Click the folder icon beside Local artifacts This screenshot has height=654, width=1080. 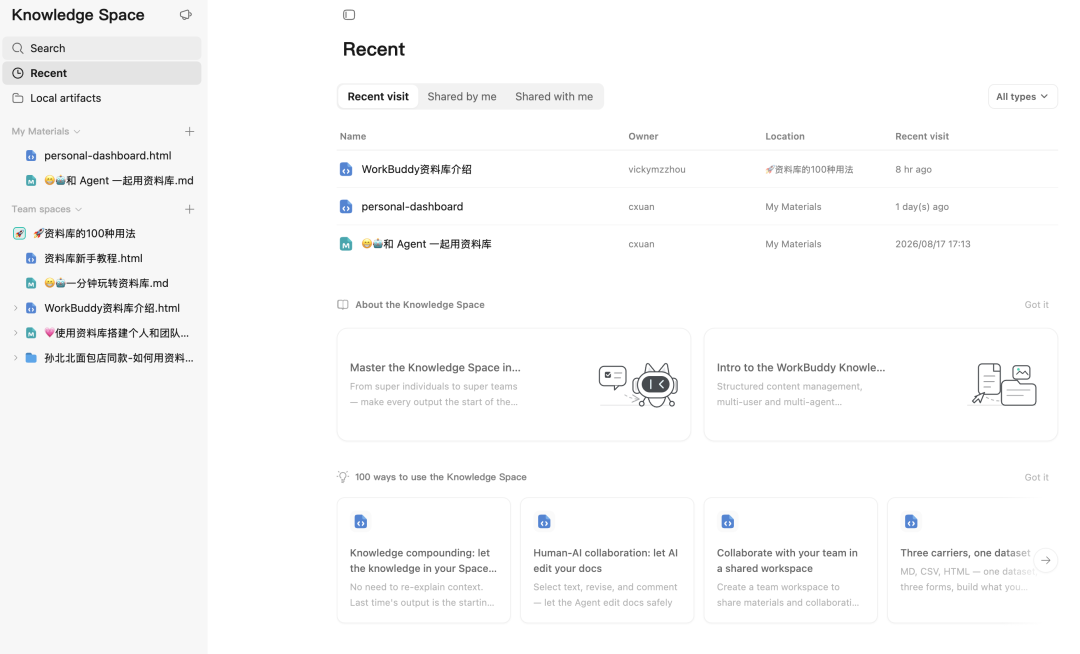point(18,98)
